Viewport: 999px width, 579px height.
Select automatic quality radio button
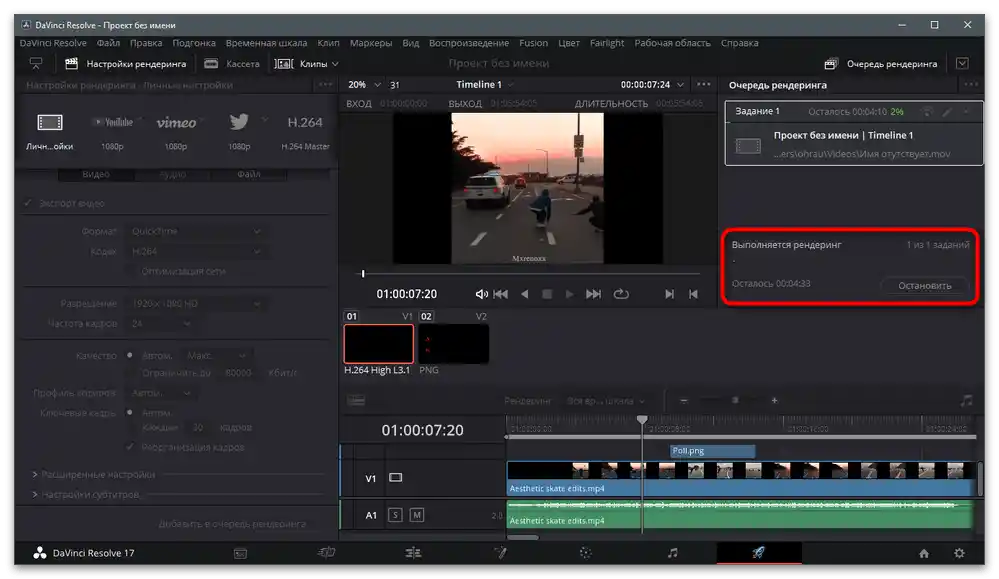click(x=129, y=355)
